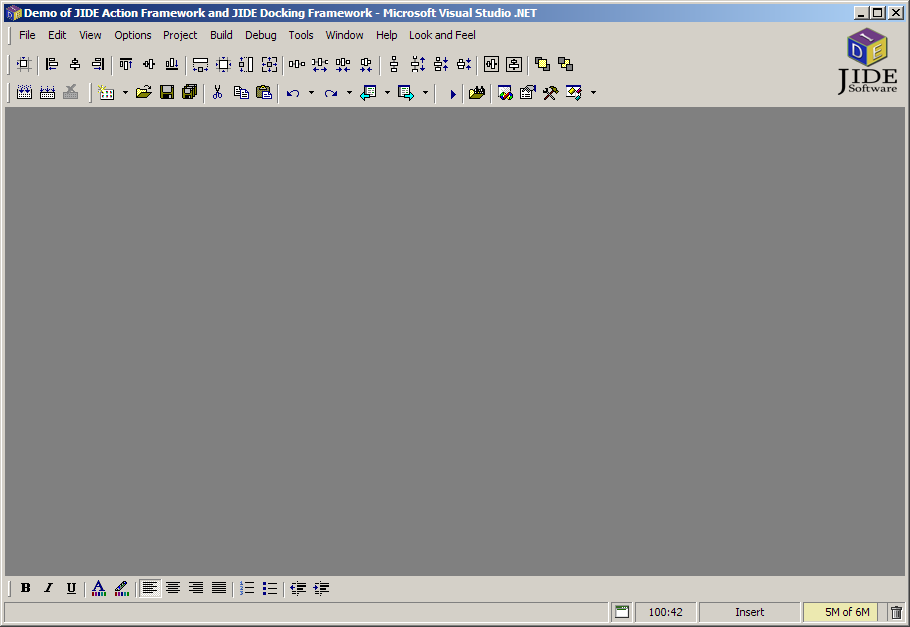The width and height of the screenshot is (910, 627).
Task: Click the Send to Back icon
Action: point(565,64)
